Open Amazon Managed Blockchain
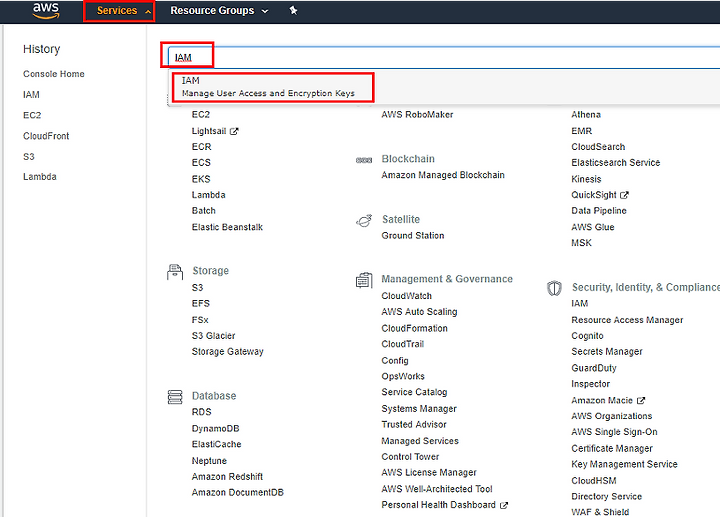720x517 pixels. tap(443, 175)
